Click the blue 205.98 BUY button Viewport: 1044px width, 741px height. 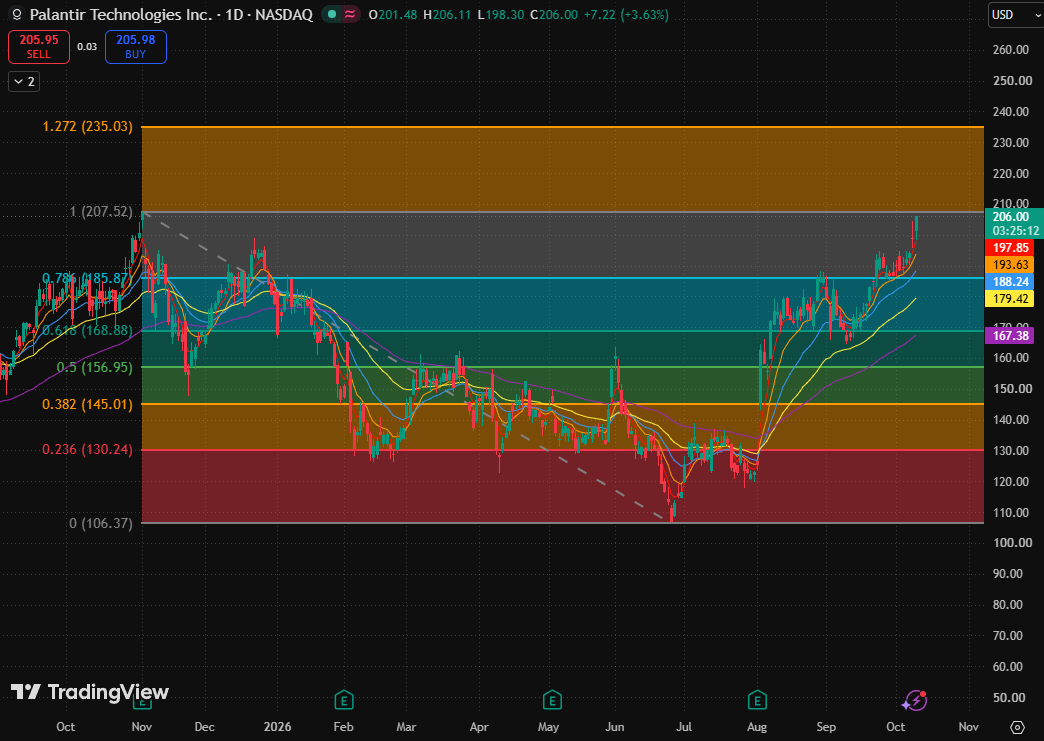(136, 47)
